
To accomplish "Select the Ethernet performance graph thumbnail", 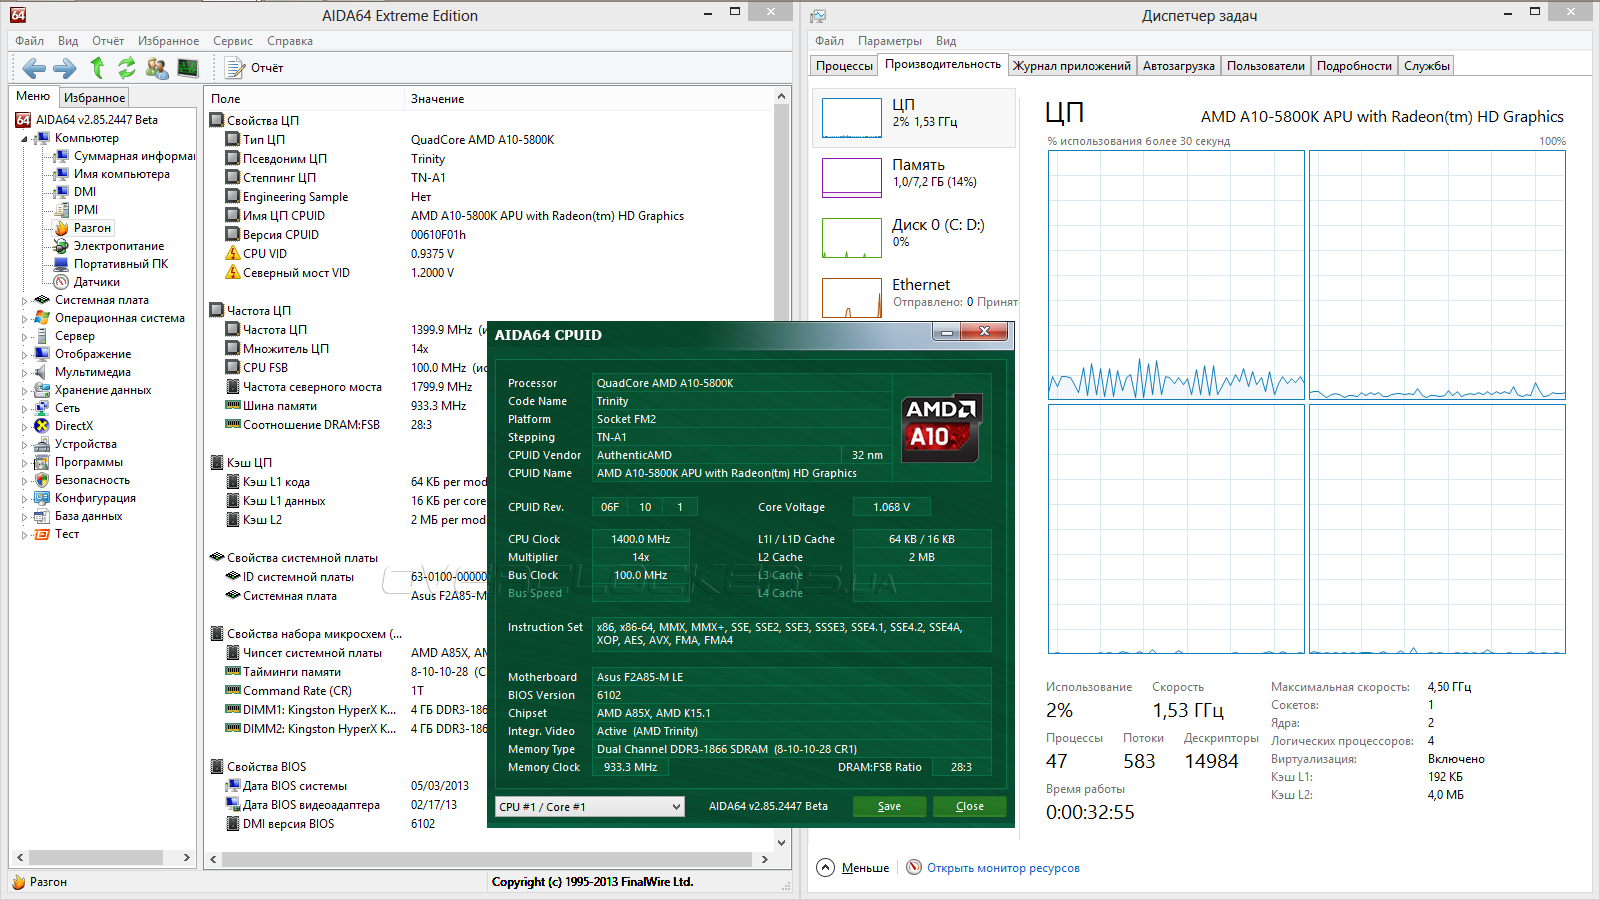I will coord(851,297).
